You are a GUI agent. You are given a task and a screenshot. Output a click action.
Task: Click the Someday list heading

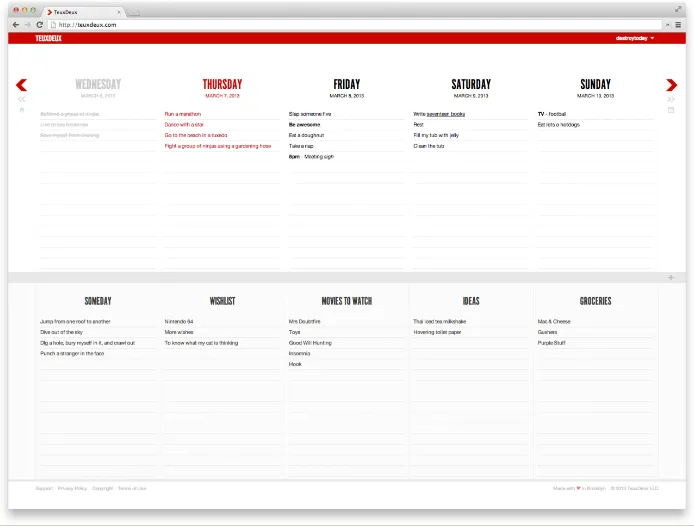98,301
